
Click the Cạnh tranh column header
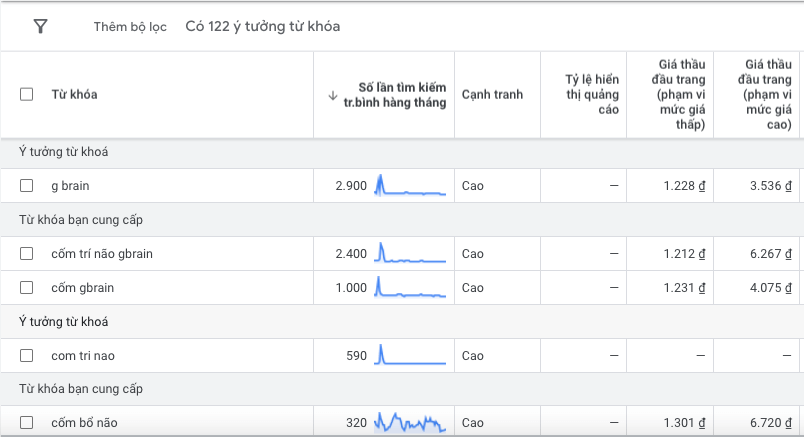(x=492, y=94)
